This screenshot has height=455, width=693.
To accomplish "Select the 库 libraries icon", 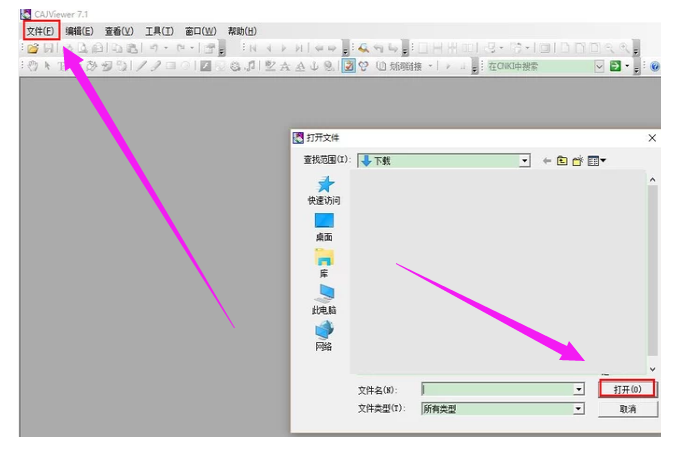I will (x=324, y=262).
